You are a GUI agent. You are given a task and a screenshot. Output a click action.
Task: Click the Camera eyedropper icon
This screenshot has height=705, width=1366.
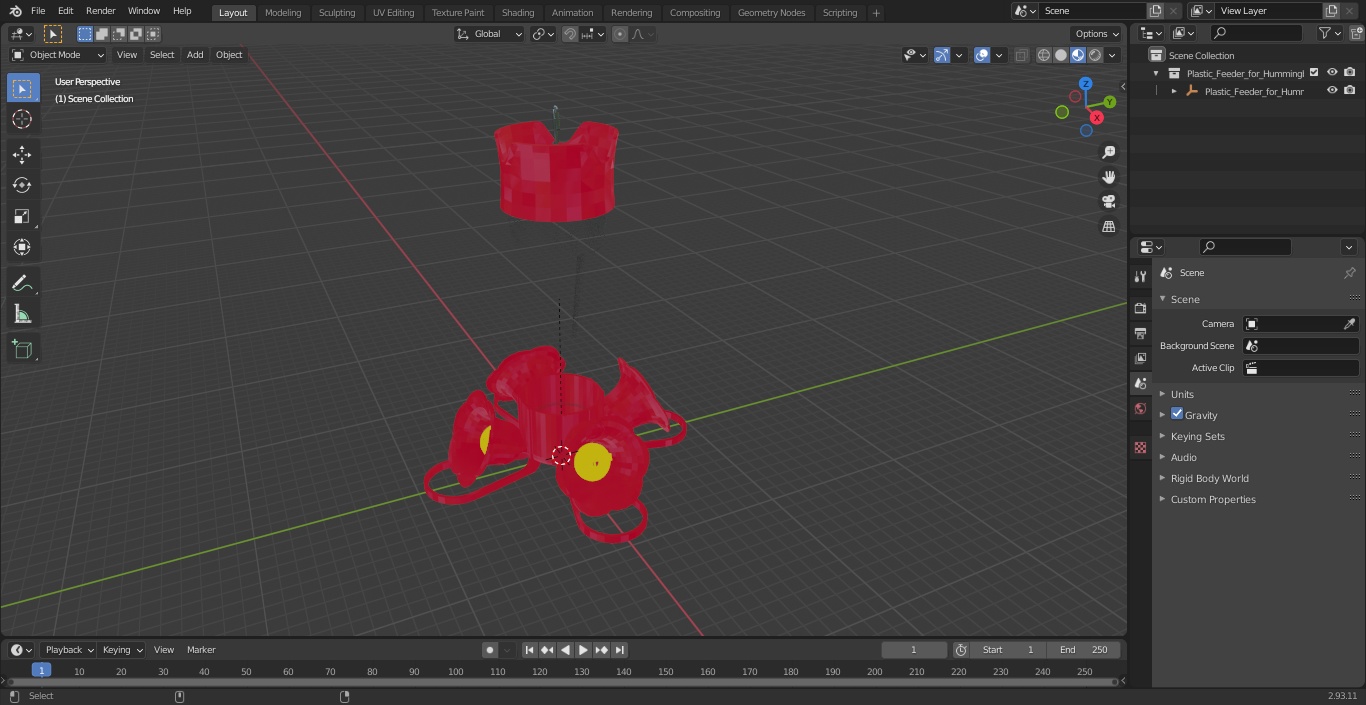click(x=1349, y=324)
